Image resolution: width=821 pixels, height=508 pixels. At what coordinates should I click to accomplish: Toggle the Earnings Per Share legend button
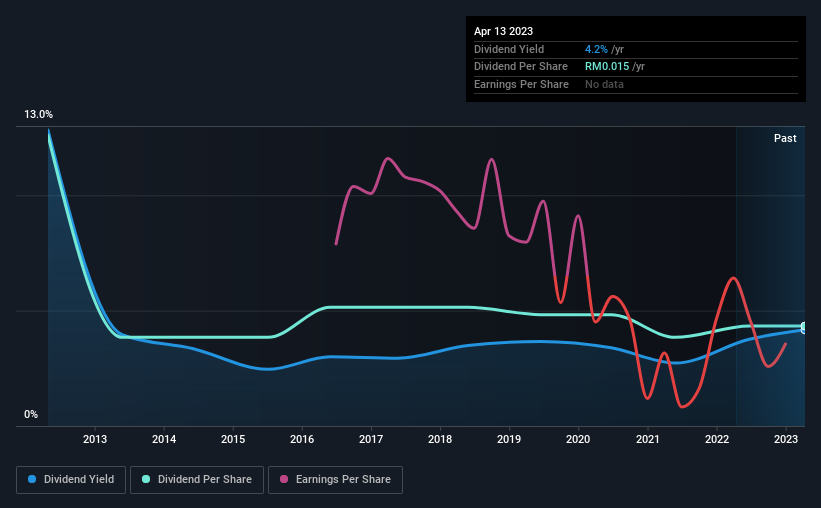335,480
